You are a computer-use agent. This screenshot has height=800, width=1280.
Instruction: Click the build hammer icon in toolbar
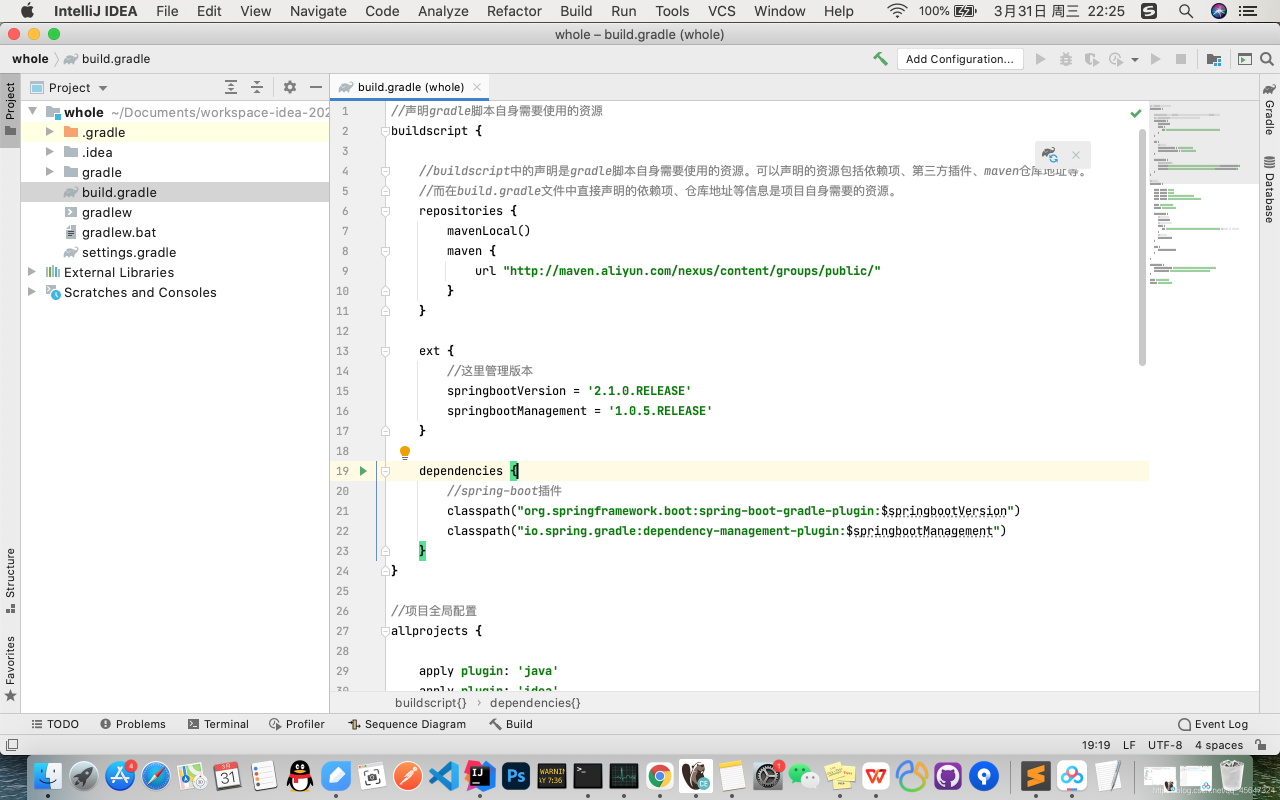click(x=880, y=59)
